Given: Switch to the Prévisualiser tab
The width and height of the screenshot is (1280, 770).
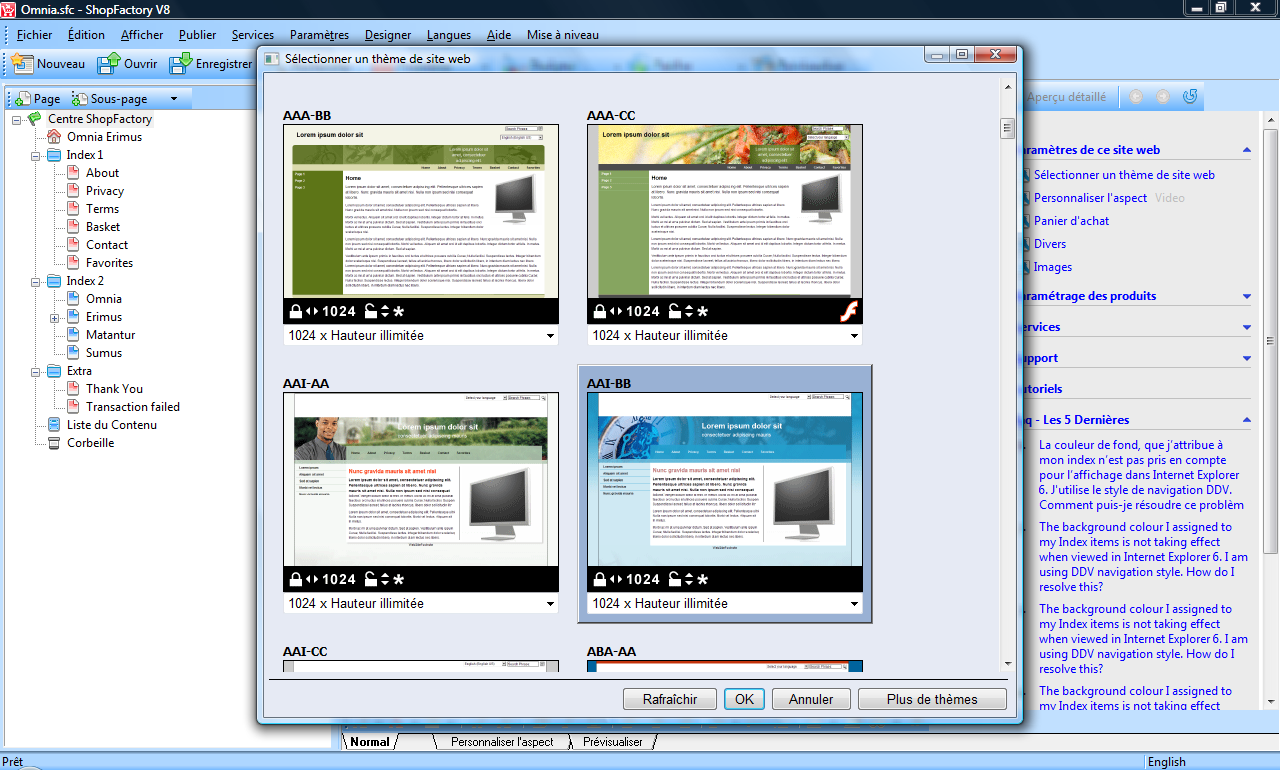Looking at the screenshot, I should point(612,742).
